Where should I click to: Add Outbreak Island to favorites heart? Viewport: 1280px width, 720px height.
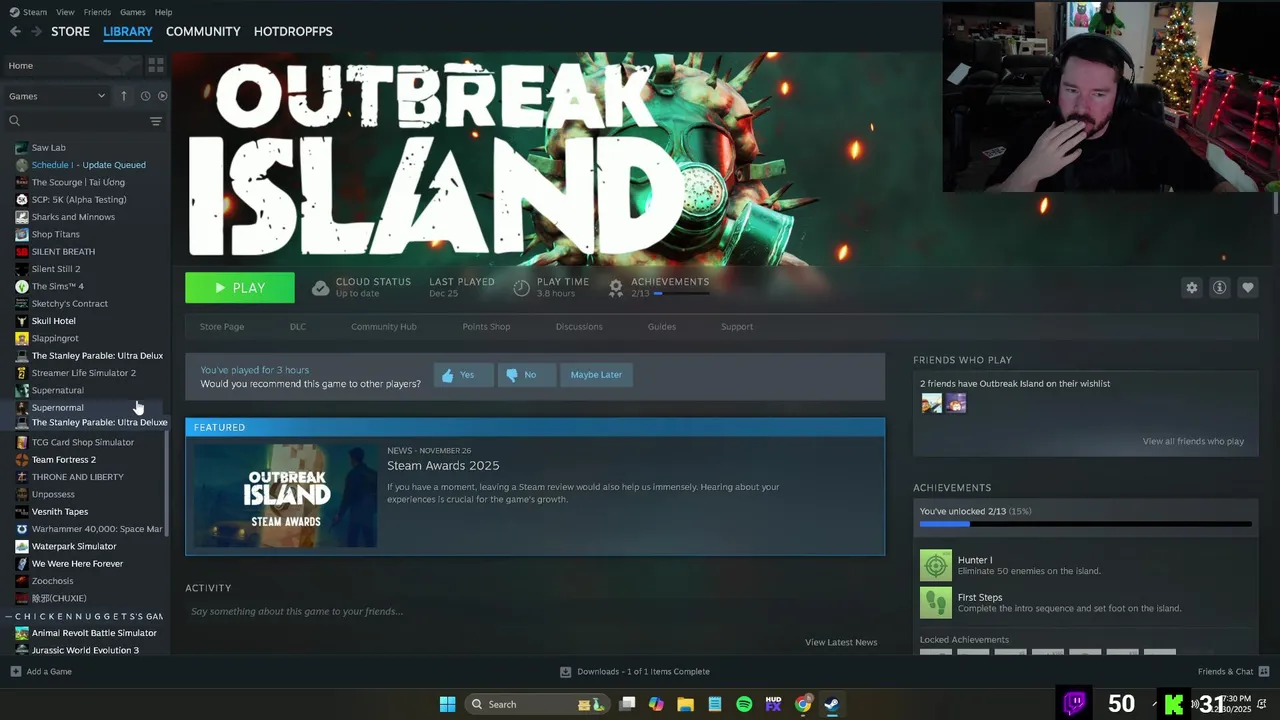(1247, 287)
